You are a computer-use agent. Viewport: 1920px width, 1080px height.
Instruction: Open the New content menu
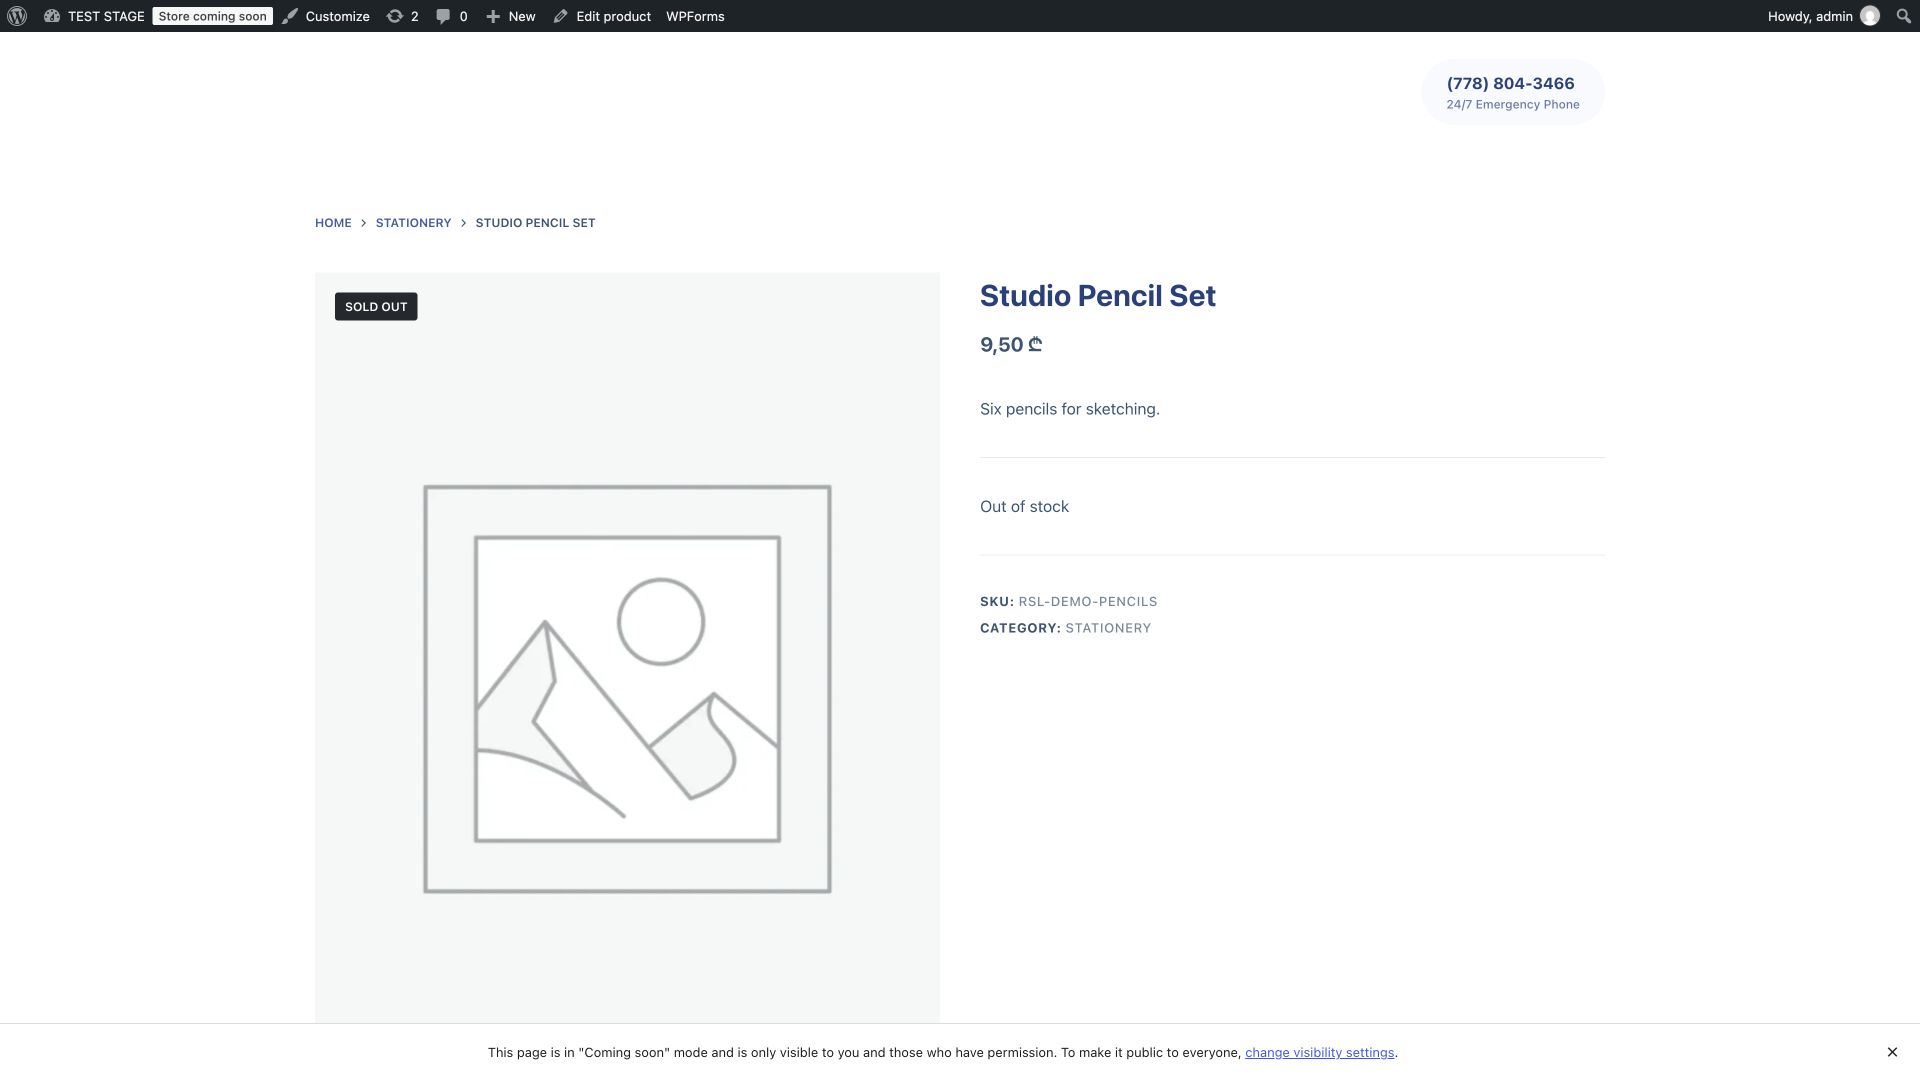(x=510, y=16)
